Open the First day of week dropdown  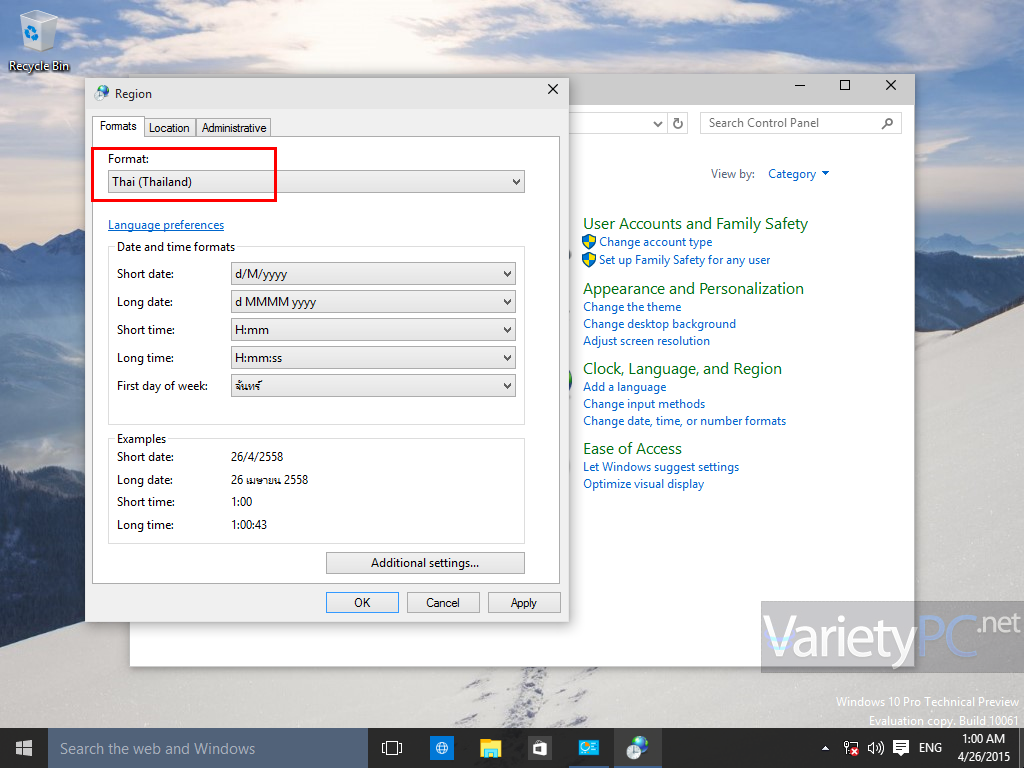(373, 386)
